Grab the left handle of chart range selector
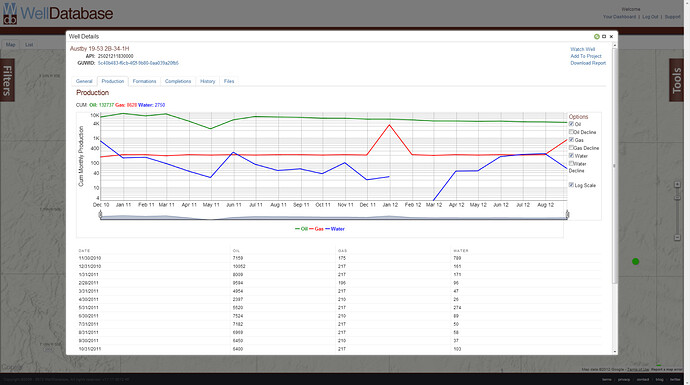This screenshot has height=385, width=690. [100, 214]
